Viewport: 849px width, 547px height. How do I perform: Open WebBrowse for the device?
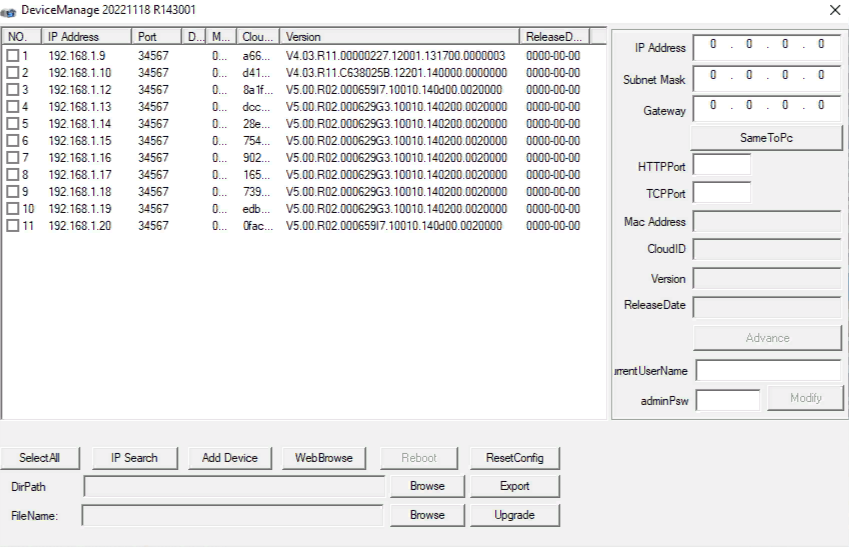[323, 458]
